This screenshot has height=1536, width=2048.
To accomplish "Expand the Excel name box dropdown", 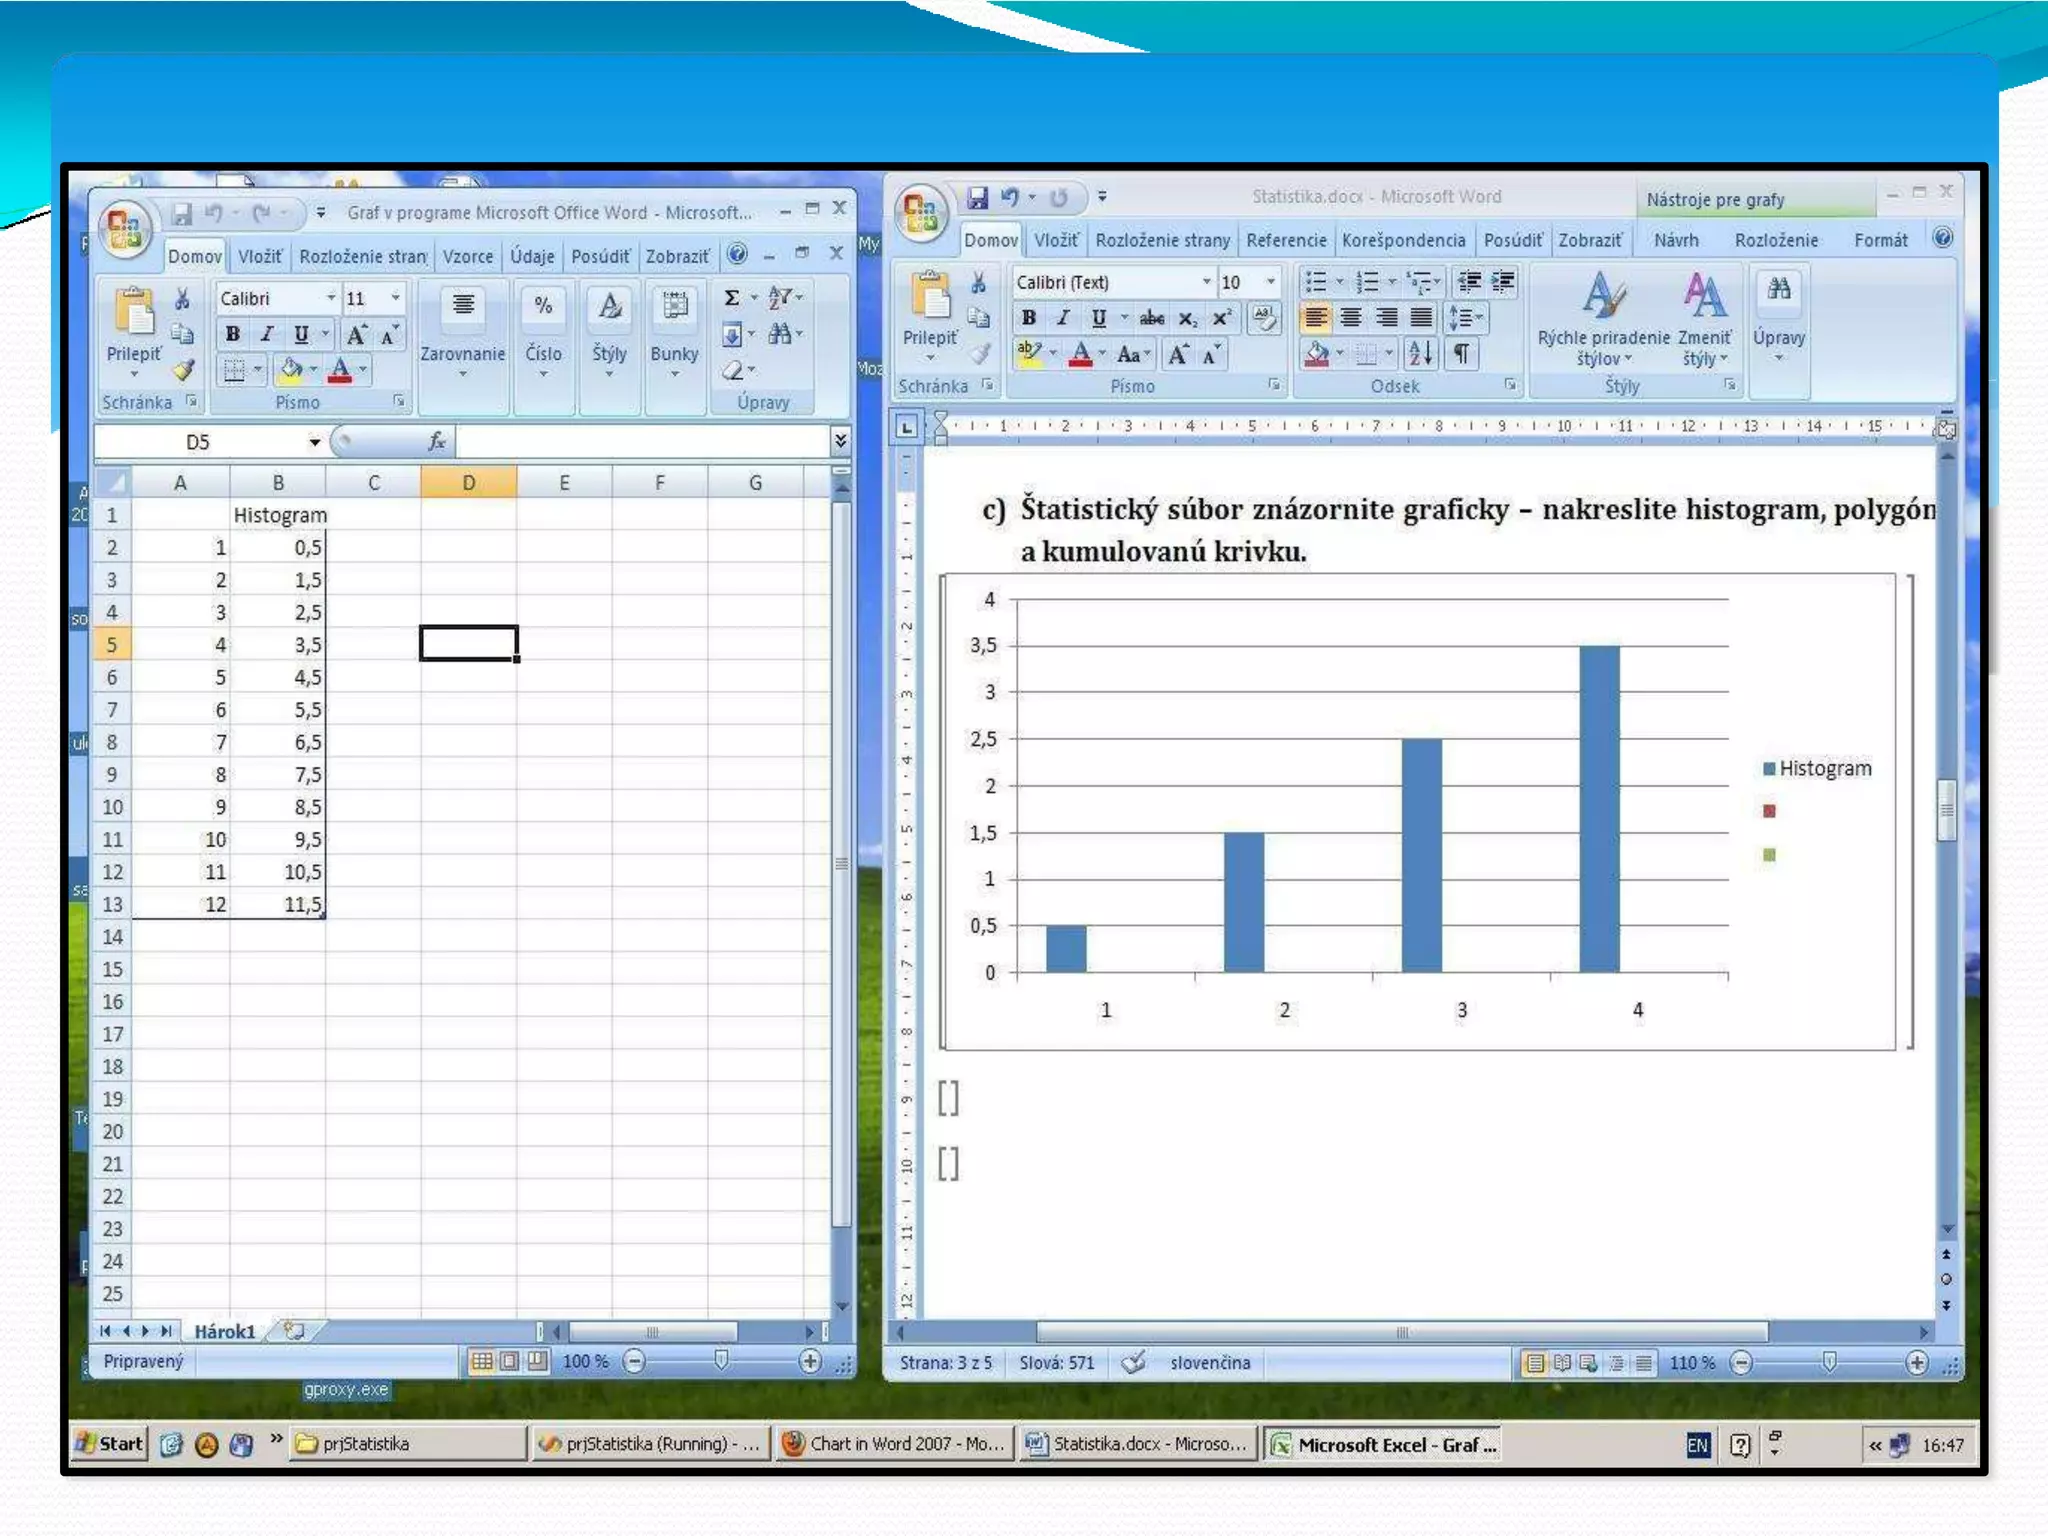I will pyautogui.click(x=314, y=442).
